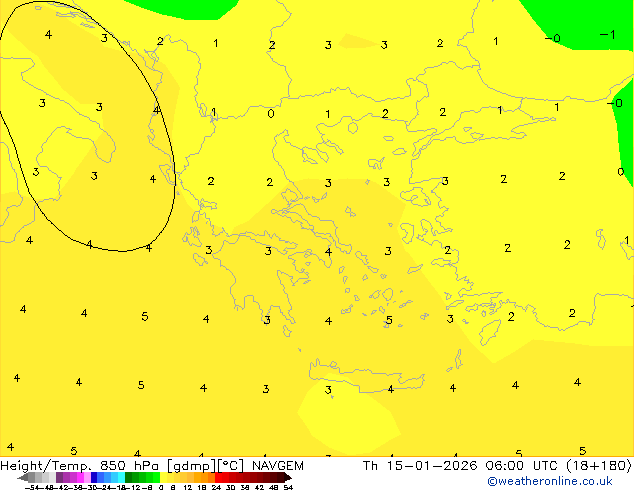Click the NAVGEM model label
The width and height of the screenshot is (634, 490).
[x=278, y=466]
